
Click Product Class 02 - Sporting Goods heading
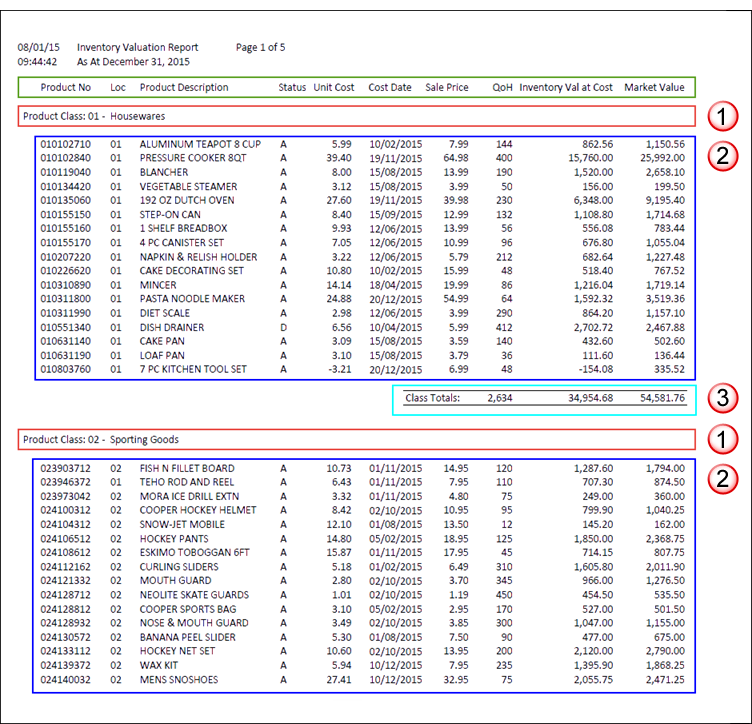(100, 439)
